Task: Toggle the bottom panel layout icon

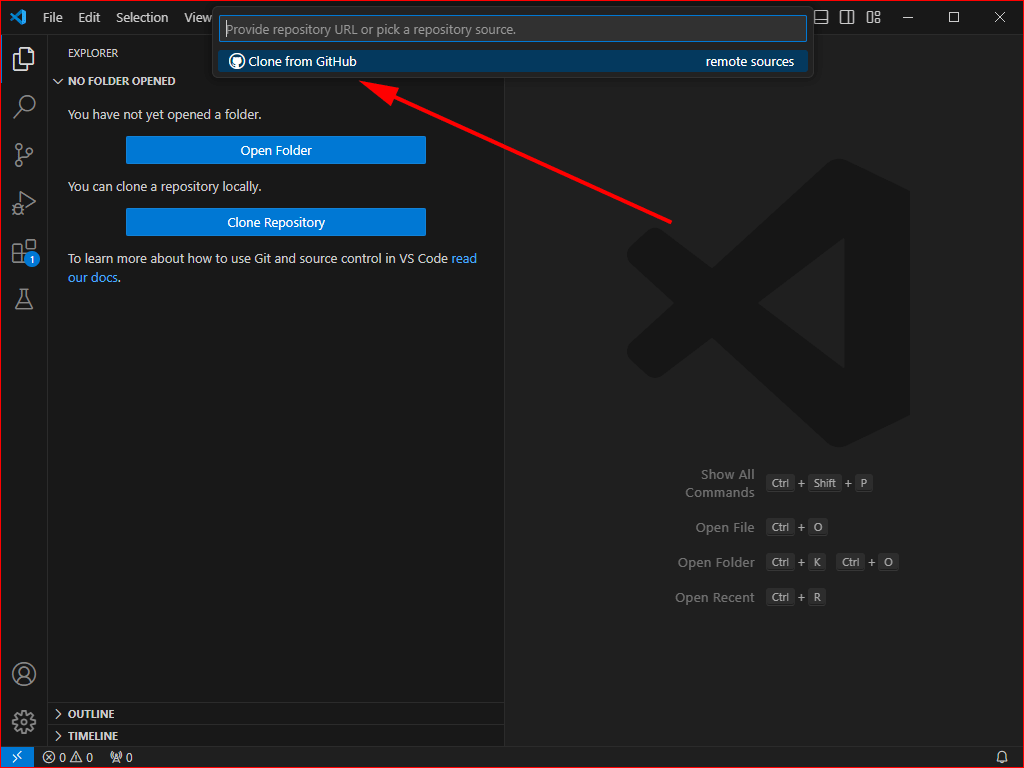Action: point(821,18)
